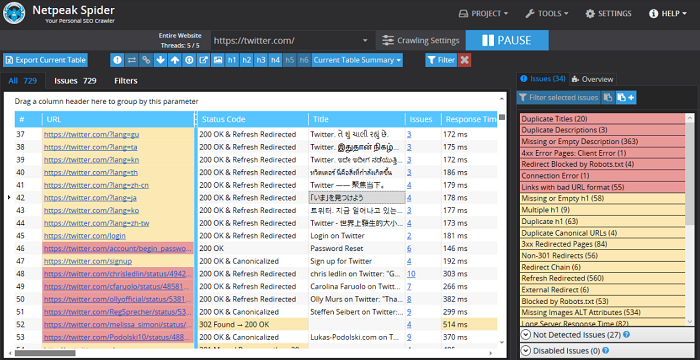The width and height of the screenshot is (700, 360).
Task: Click the h1 headings toolbar button
Action: pos(232,60)
